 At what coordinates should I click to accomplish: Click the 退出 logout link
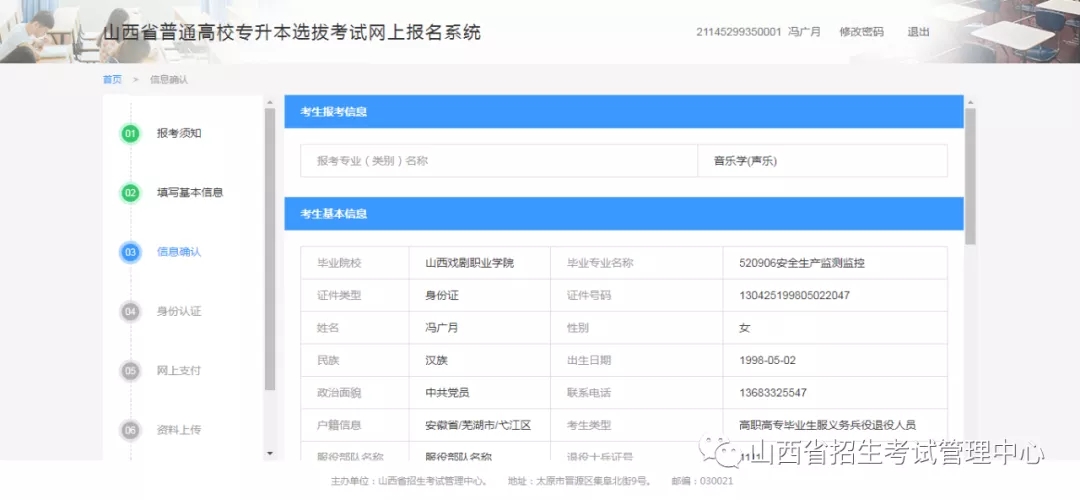coord(918,32)
